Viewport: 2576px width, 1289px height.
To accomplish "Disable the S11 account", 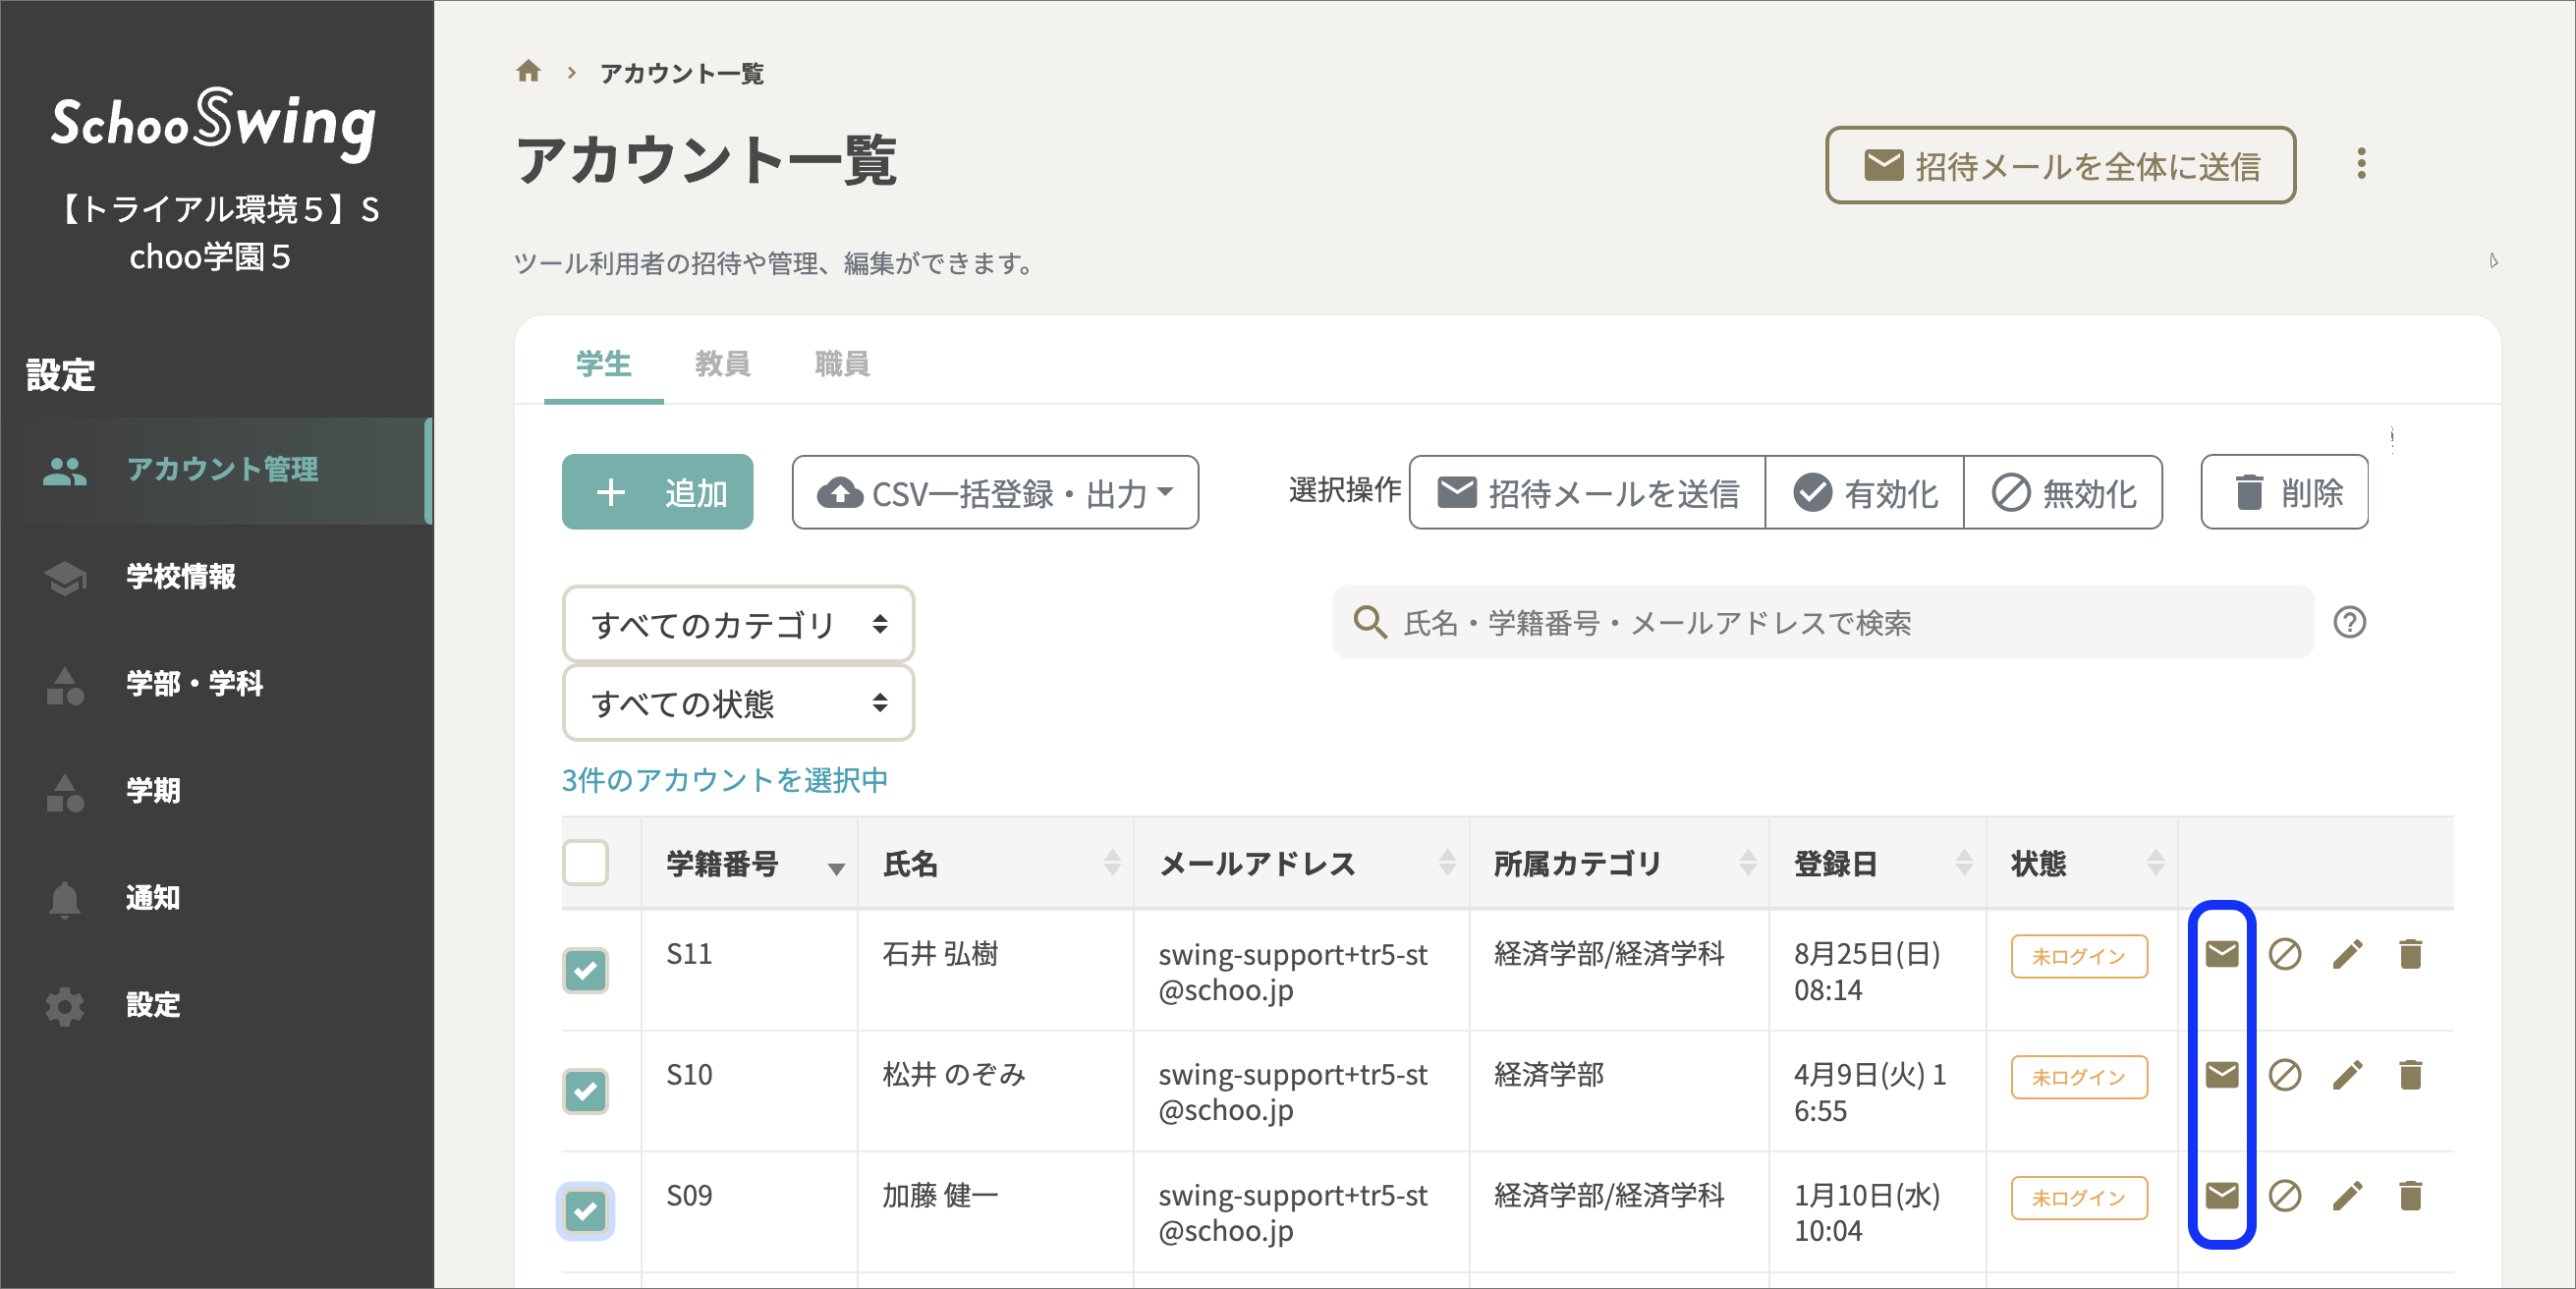I will coord(2285,955).
